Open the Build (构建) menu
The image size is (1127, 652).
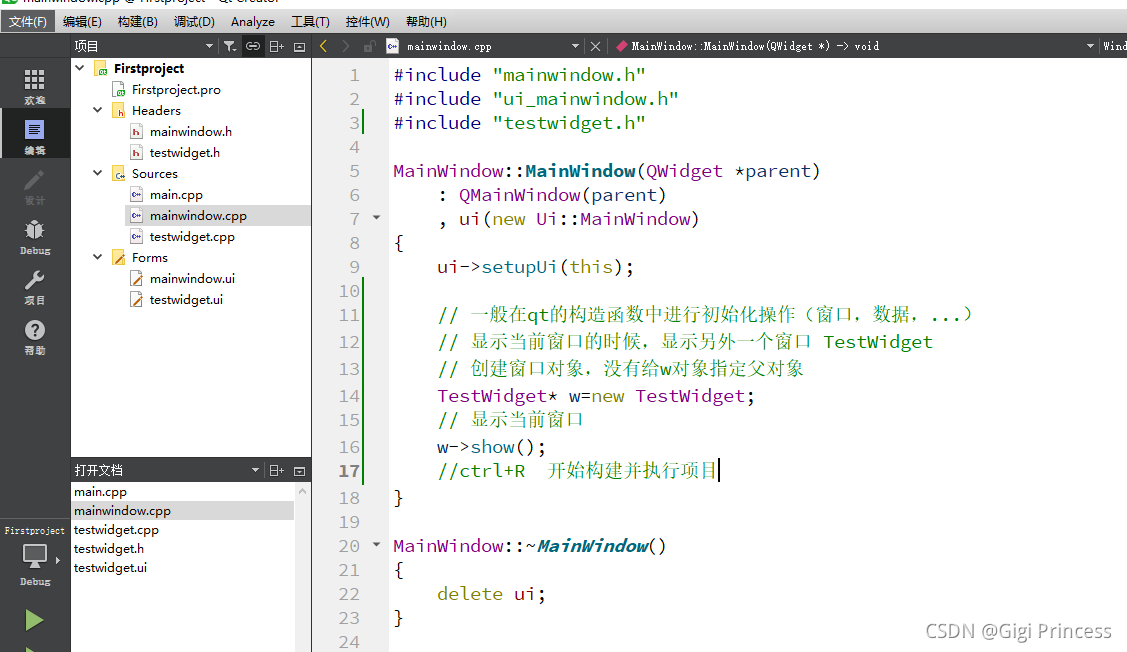coord(137,22)
